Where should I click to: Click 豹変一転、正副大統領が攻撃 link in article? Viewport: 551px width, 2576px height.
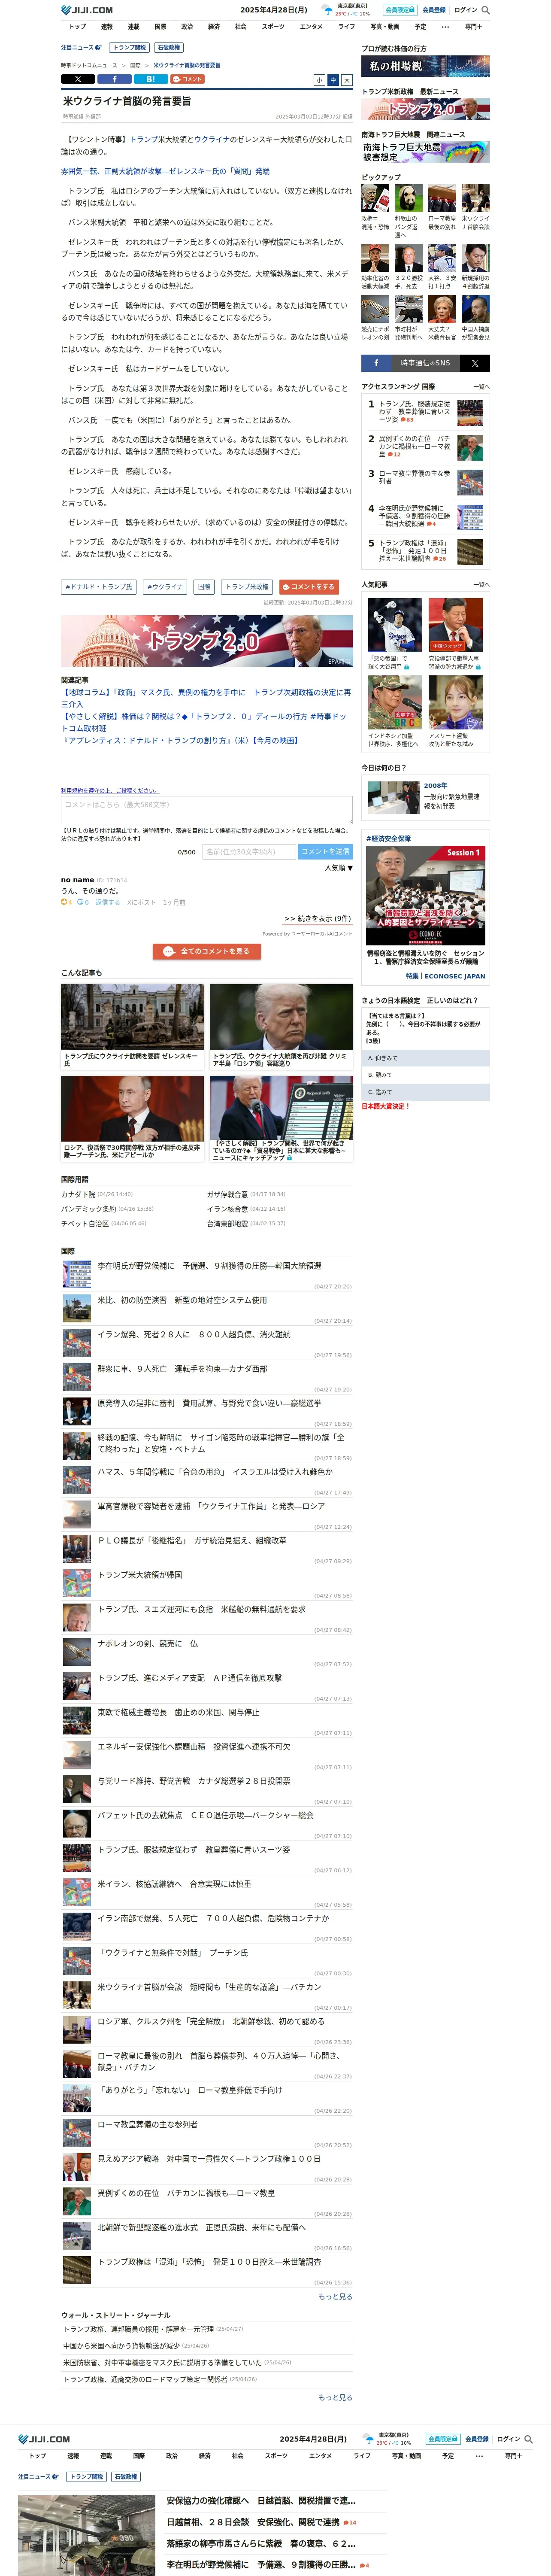pos(165,171)
